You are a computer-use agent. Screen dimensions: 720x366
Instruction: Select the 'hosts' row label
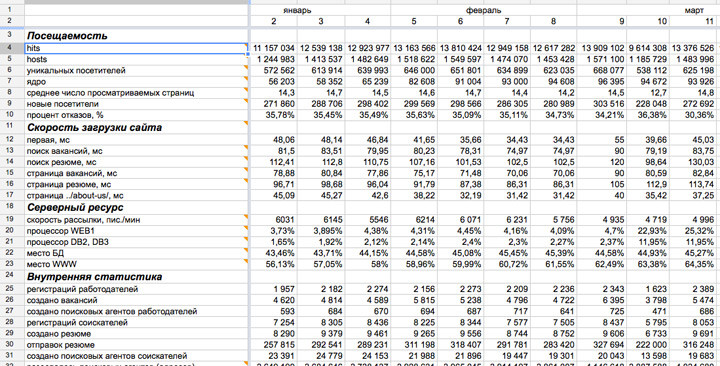coord(136,59)
